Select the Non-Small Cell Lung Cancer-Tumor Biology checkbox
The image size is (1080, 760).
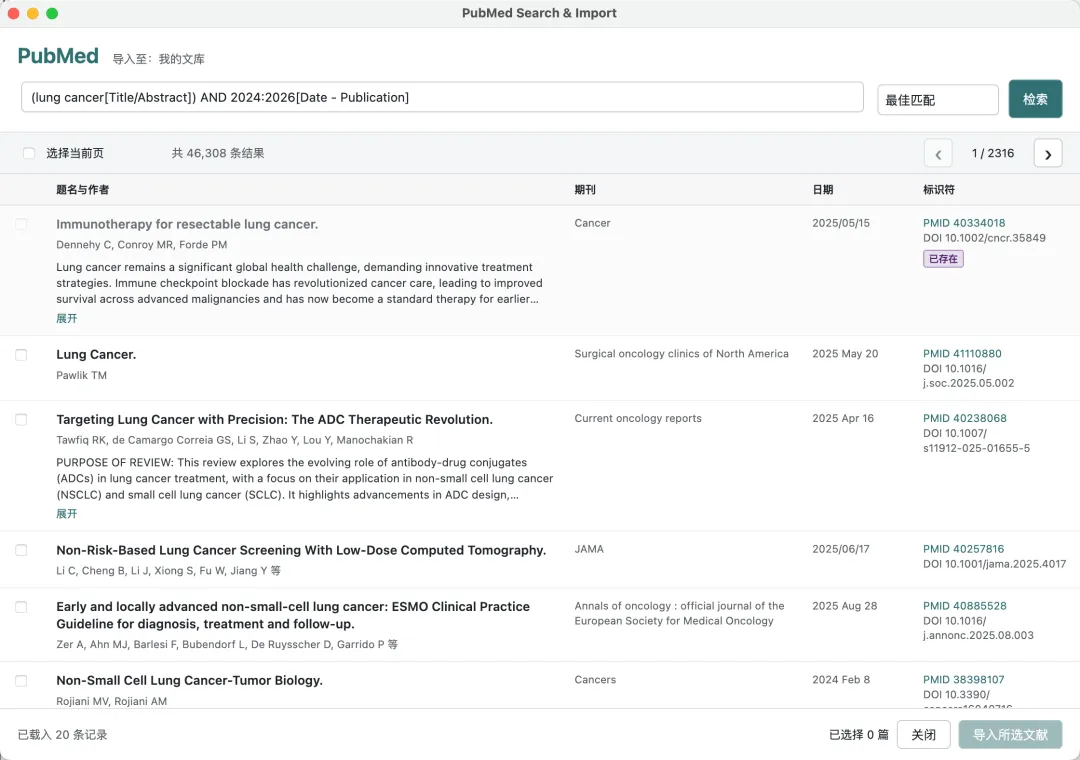[21, 681]
